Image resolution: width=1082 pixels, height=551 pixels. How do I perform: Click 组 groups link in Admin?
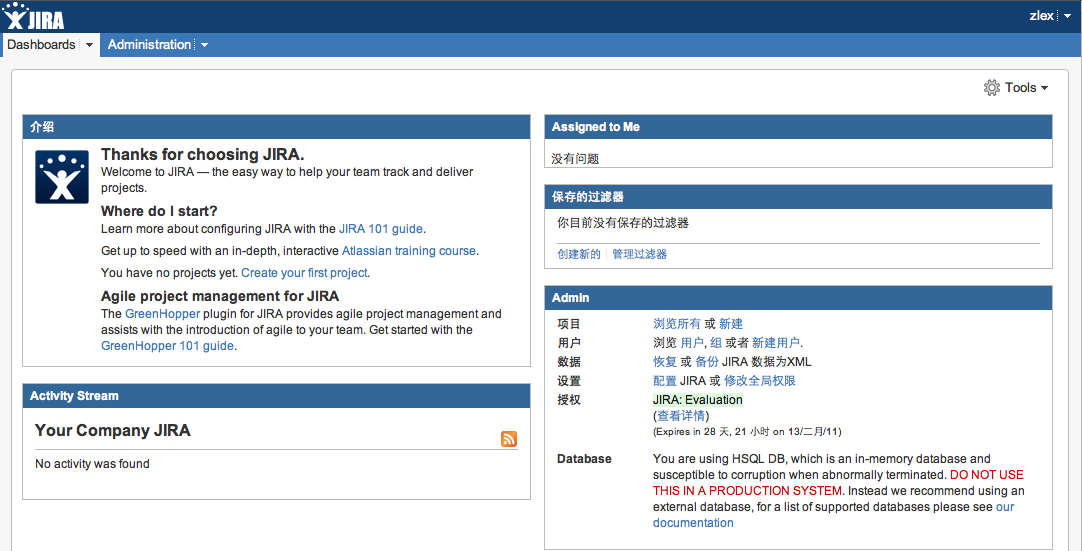coord(716,342)
